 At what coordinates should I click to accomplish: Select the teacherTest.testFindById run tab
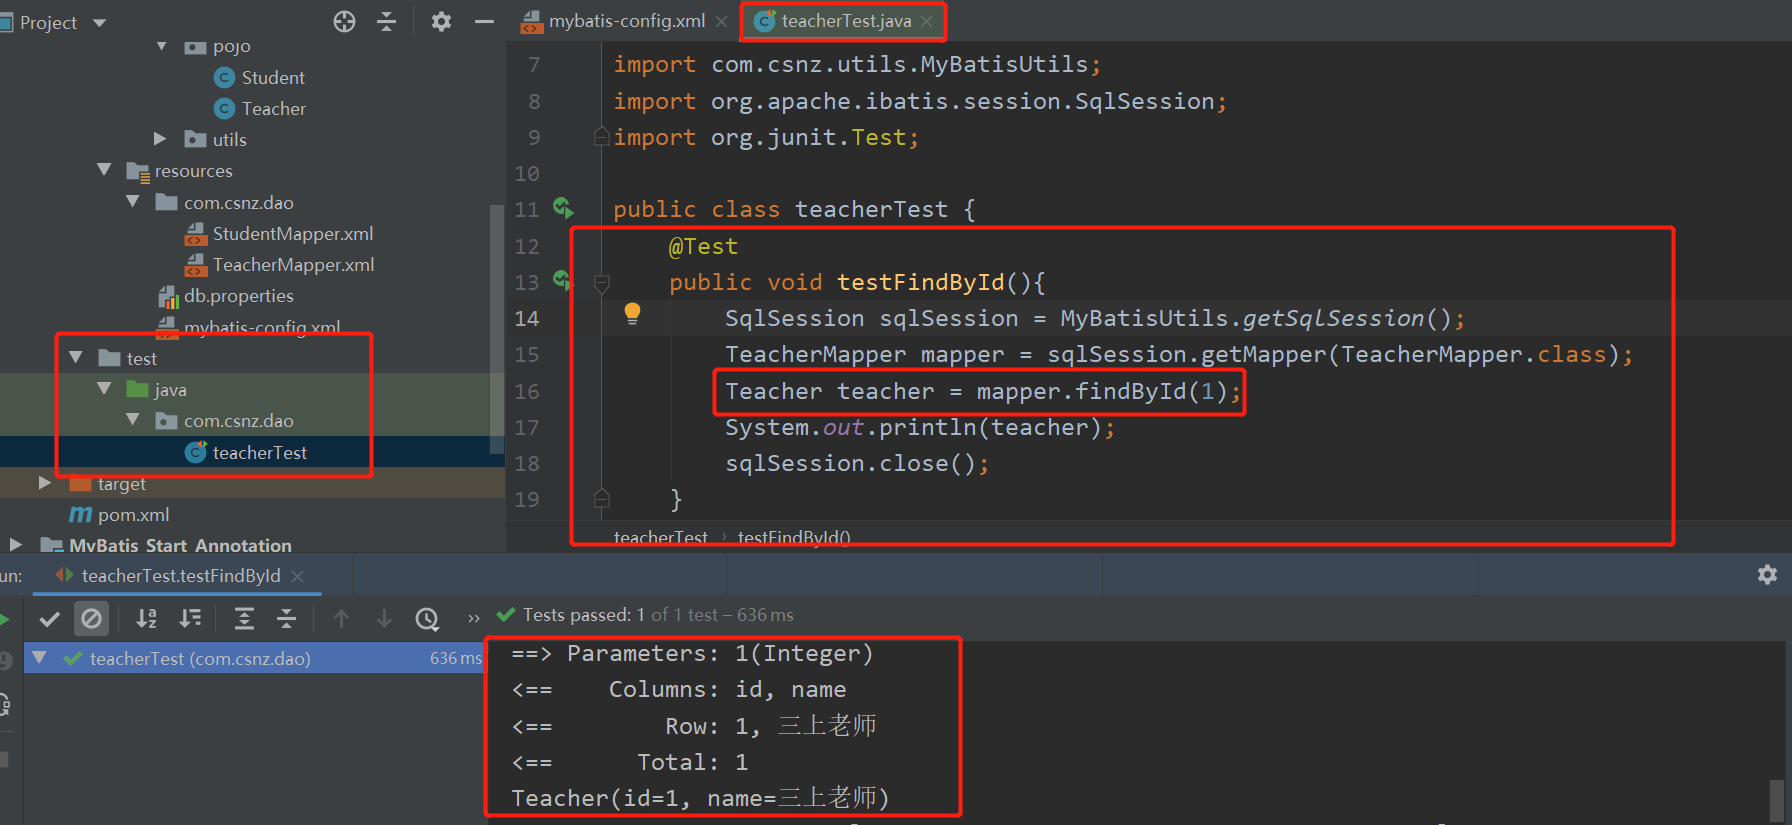(180, 576)
